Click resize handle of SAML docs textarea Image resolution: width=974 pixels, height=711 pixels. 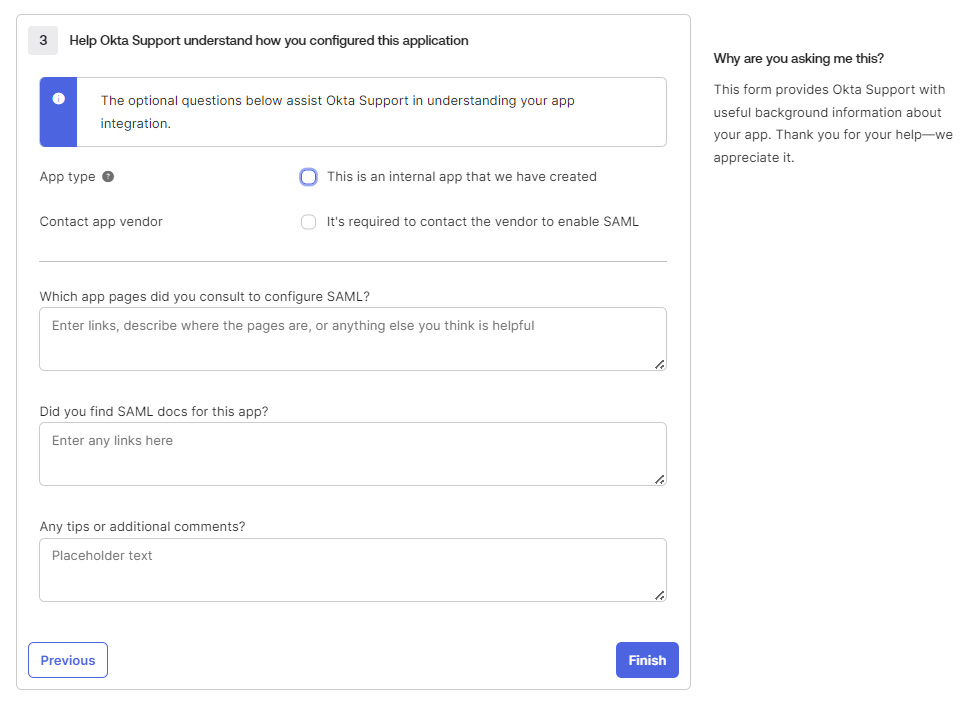pos(659,479)
